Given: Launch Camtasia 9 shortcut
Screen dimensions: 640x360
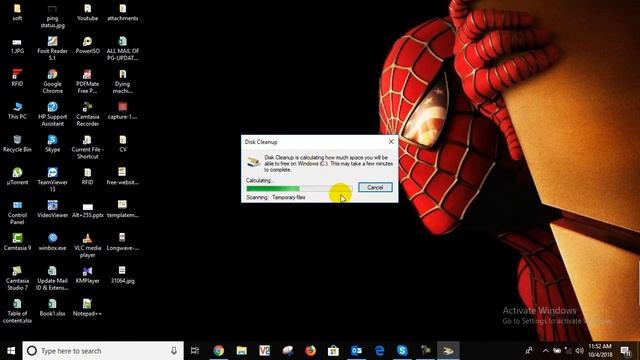Looking at the screenshot, I should (x=17, y=242).
